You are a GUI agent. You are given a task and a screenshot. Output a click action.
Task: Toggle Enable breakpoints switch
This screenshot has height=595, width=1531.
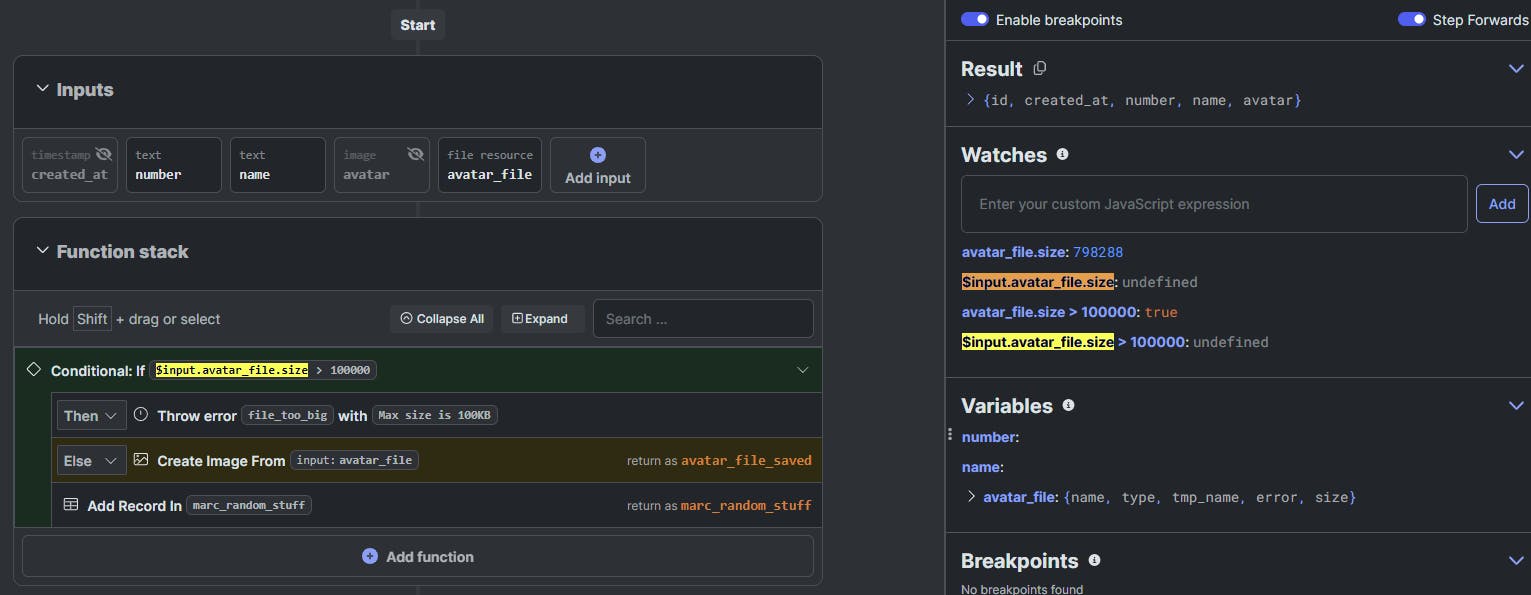point(975,19)
